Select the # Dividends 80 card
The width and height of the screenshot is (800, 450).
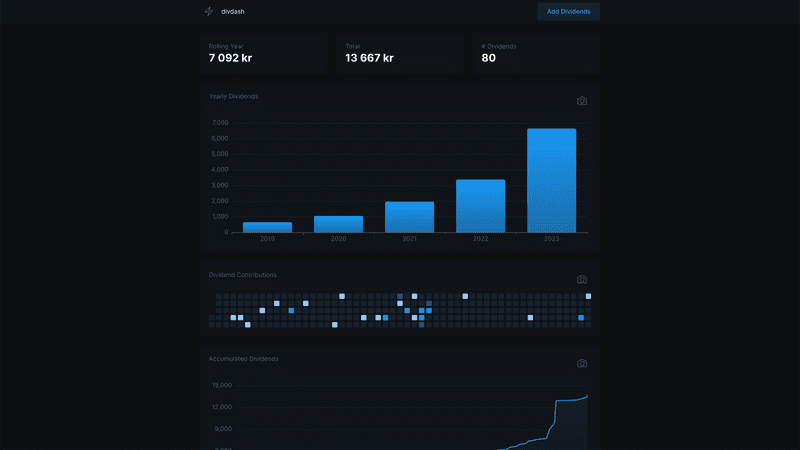point(536,54)
